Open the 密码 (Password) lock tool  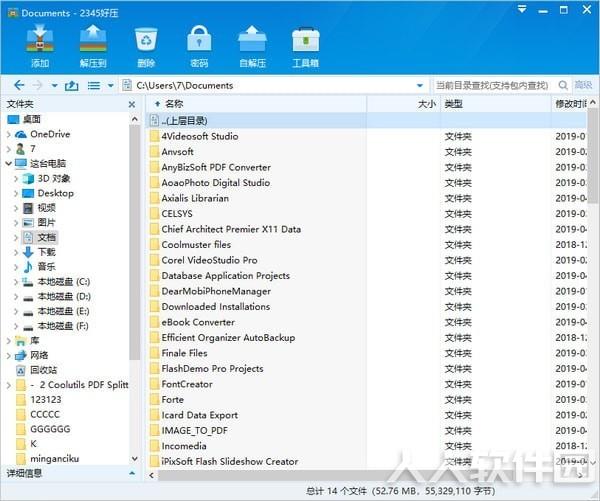coord(199,46)
